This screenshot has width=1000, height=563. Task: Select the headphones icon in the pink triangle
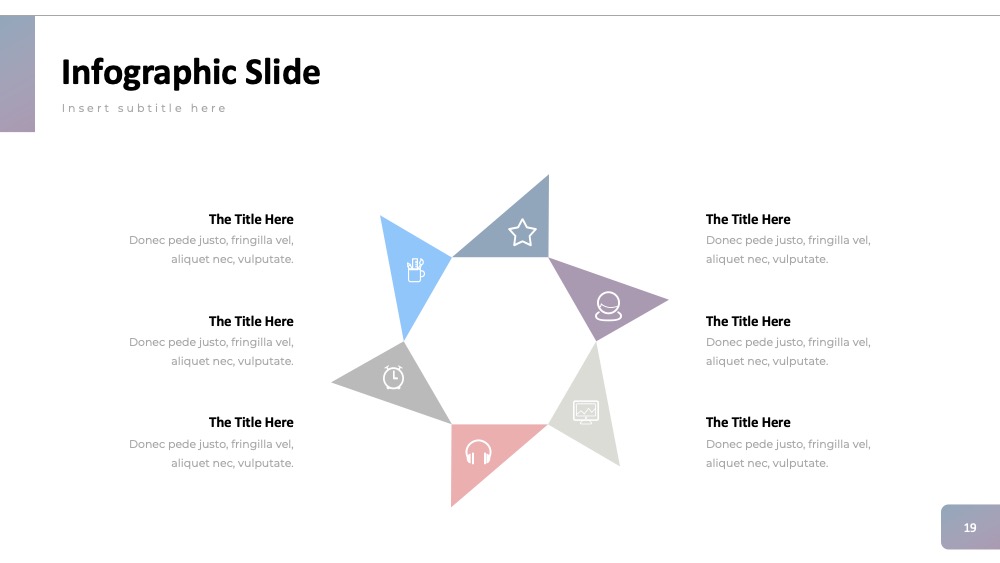478,452
